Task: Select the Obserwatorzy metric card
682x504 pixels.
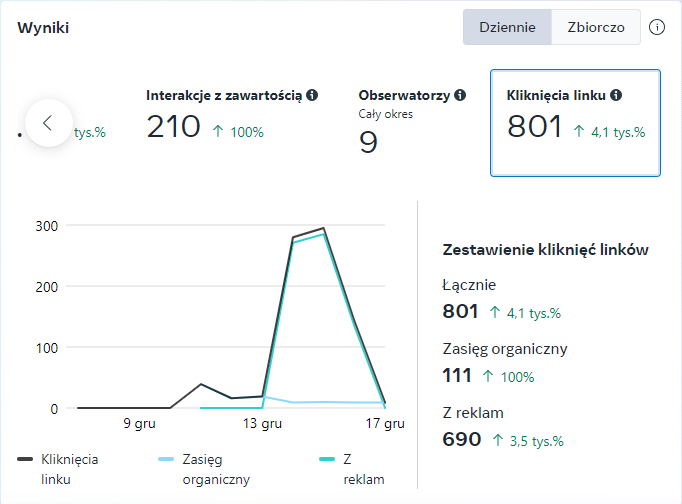Action: 412,120
